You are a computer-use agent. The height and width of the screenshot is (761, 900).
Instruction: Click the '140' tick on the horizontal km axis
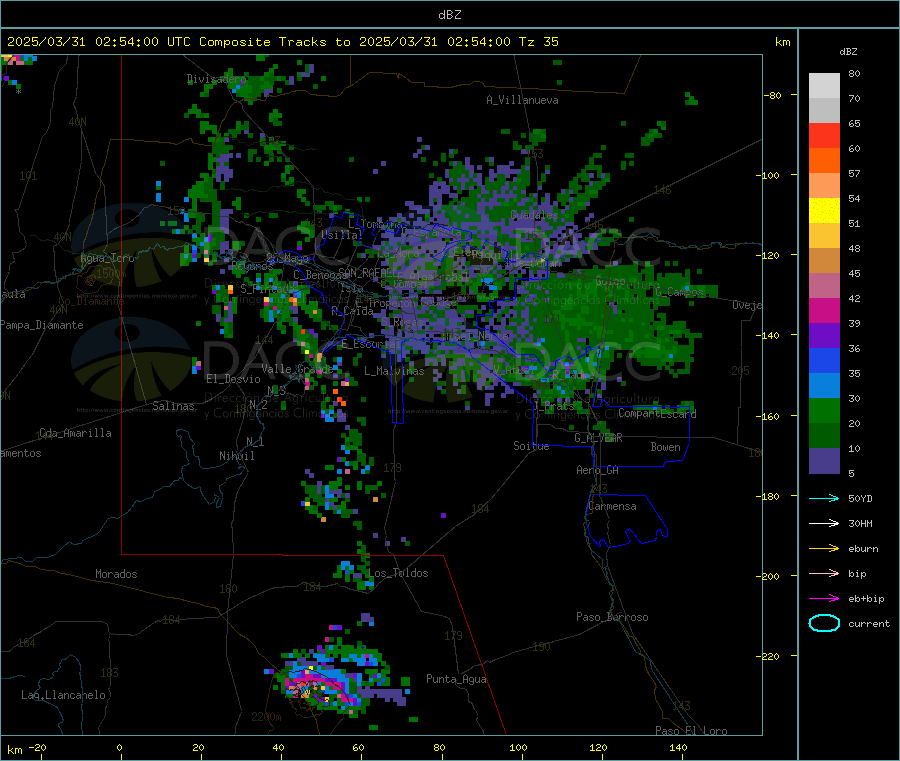pyautogui.click(x=678, y=747)
